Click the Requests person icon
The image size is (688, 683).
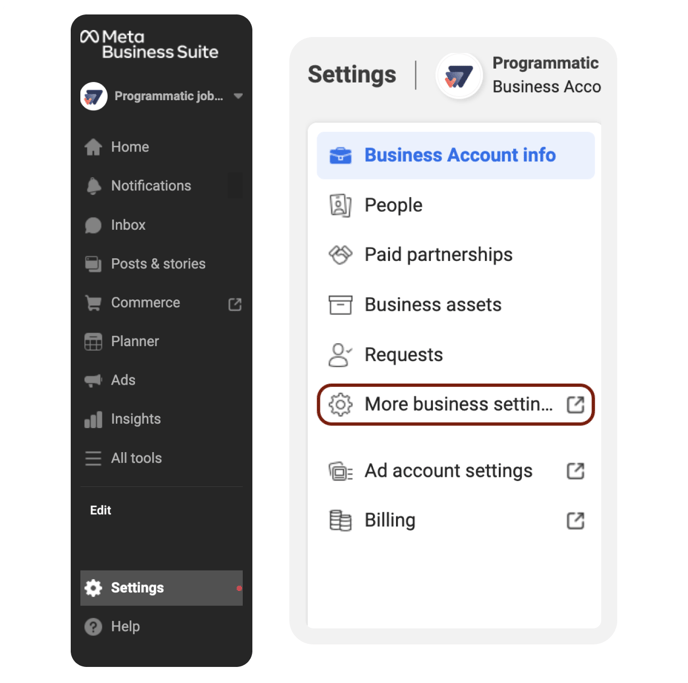(340, 355)
